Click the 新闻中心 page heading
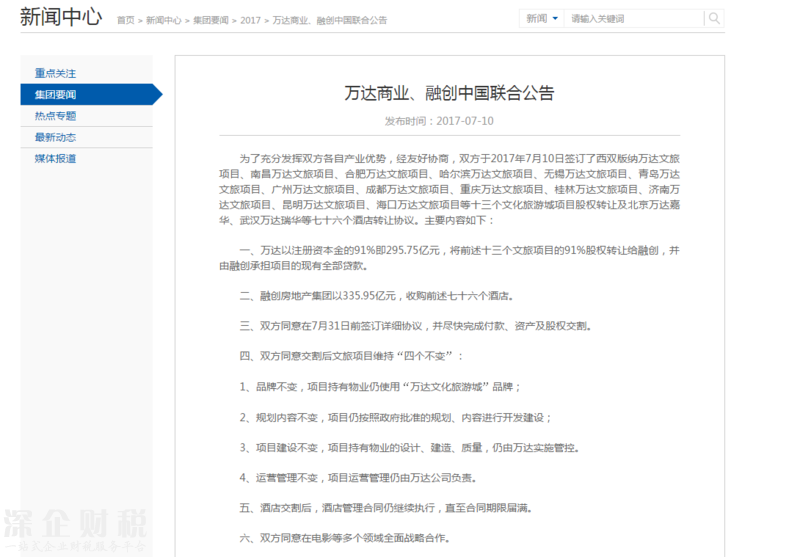This screenshot has width=800, height=557. pyautogui.click(x=61, y=17)
